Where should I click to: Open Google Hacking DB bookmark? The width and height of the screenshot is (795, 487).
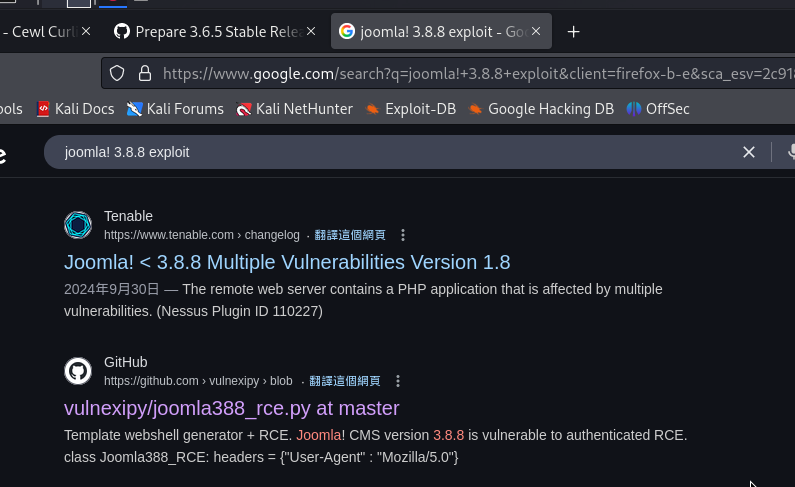pyautogui.click(x=540, y=109)
